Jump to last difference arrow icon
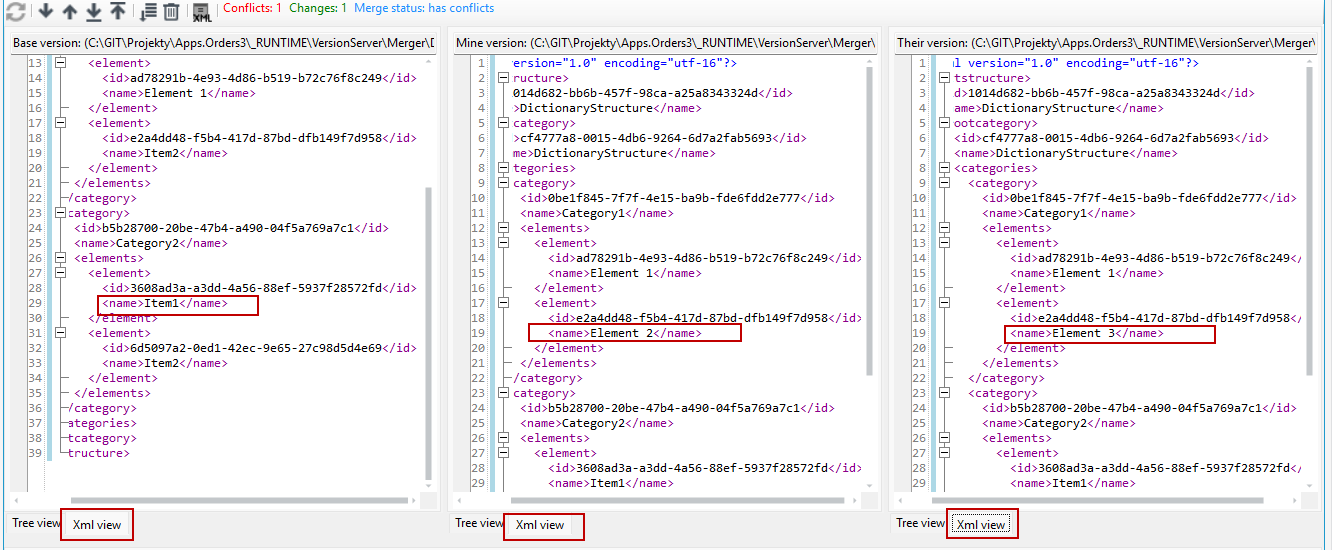This screenshot has width=1332, height=550. tap(93, 12)
